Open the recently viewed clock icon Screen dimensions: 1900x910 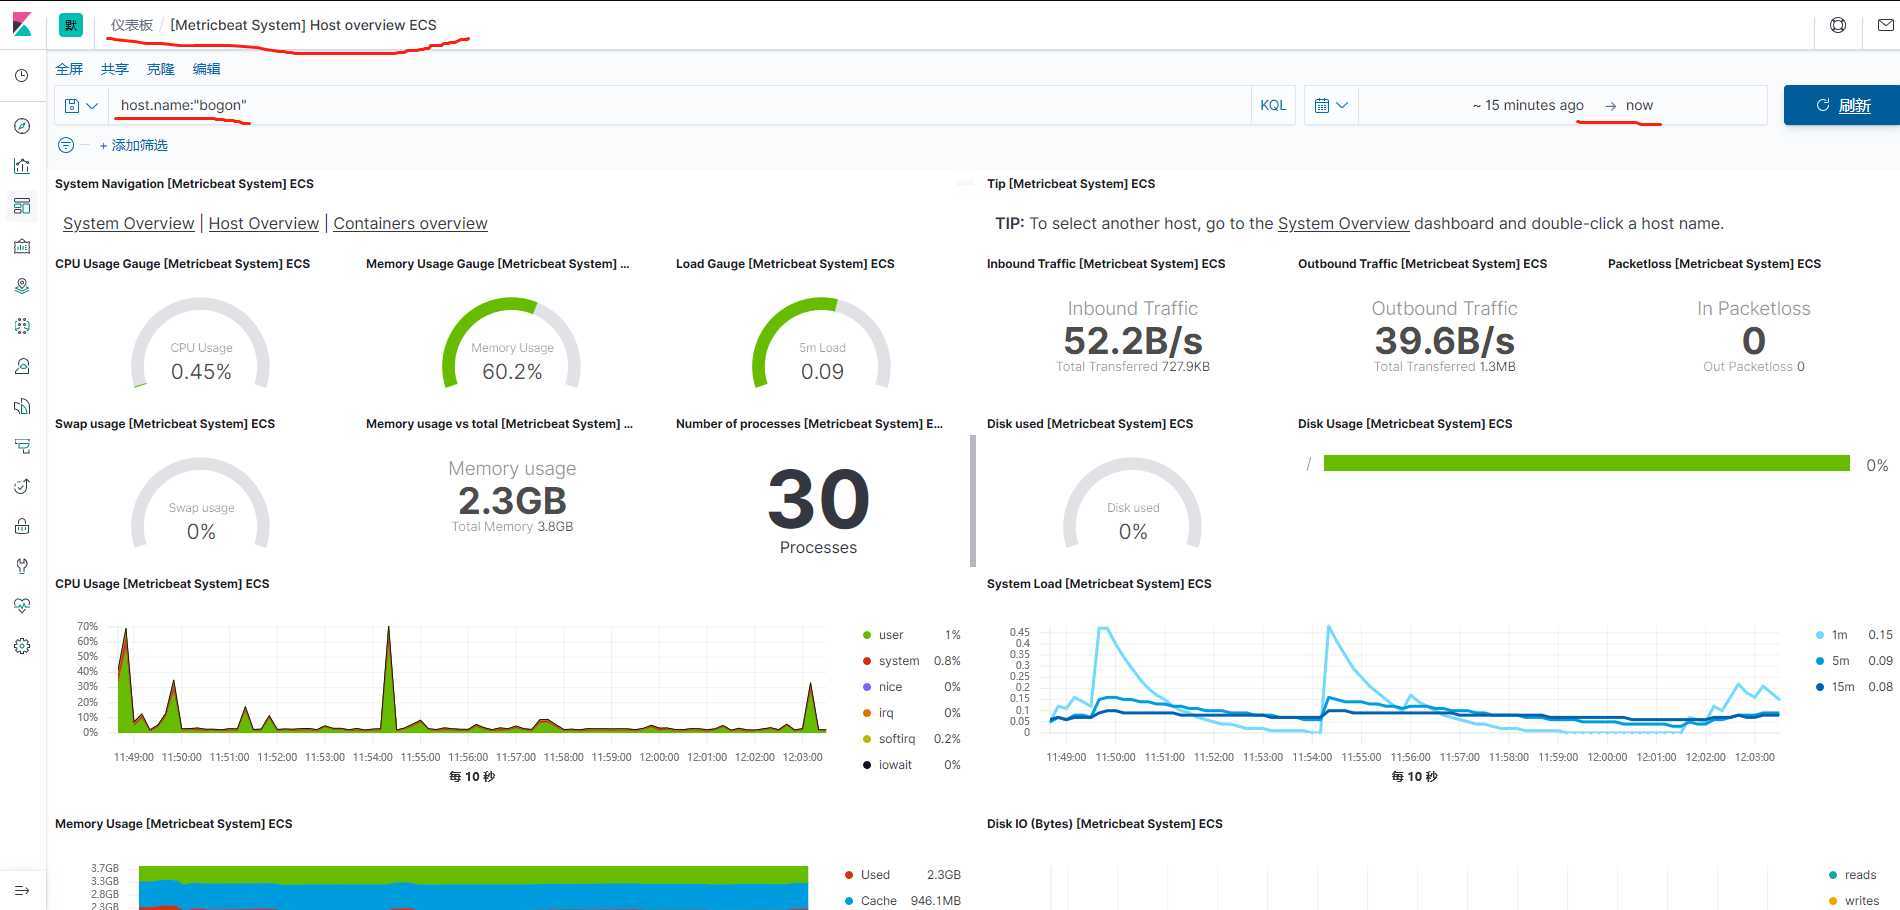point(22,76)
